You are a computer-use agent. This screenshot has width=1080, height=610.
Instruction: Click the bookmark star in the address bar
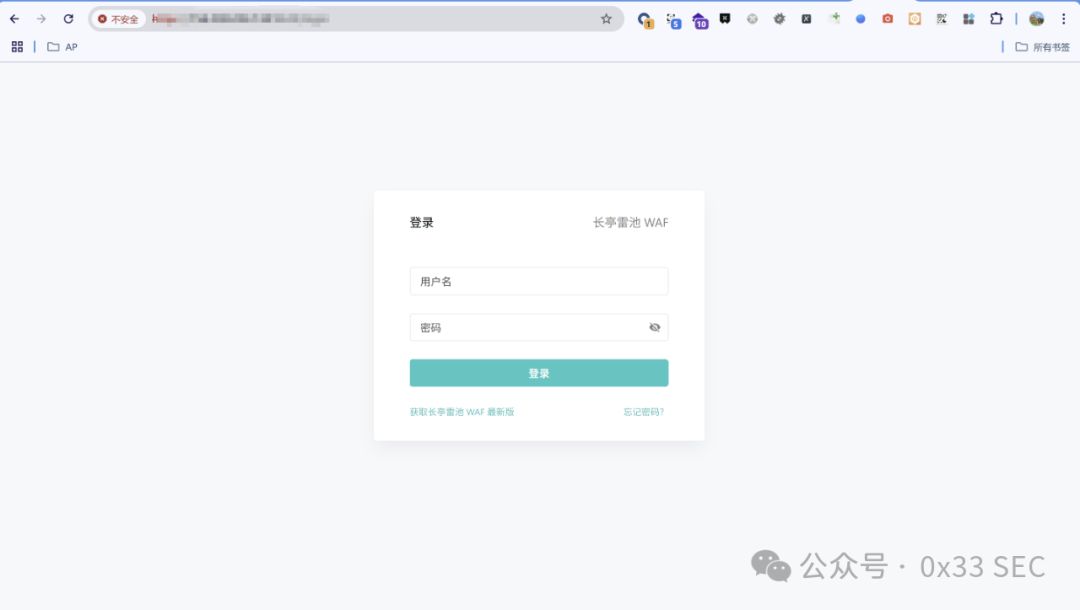605,18
